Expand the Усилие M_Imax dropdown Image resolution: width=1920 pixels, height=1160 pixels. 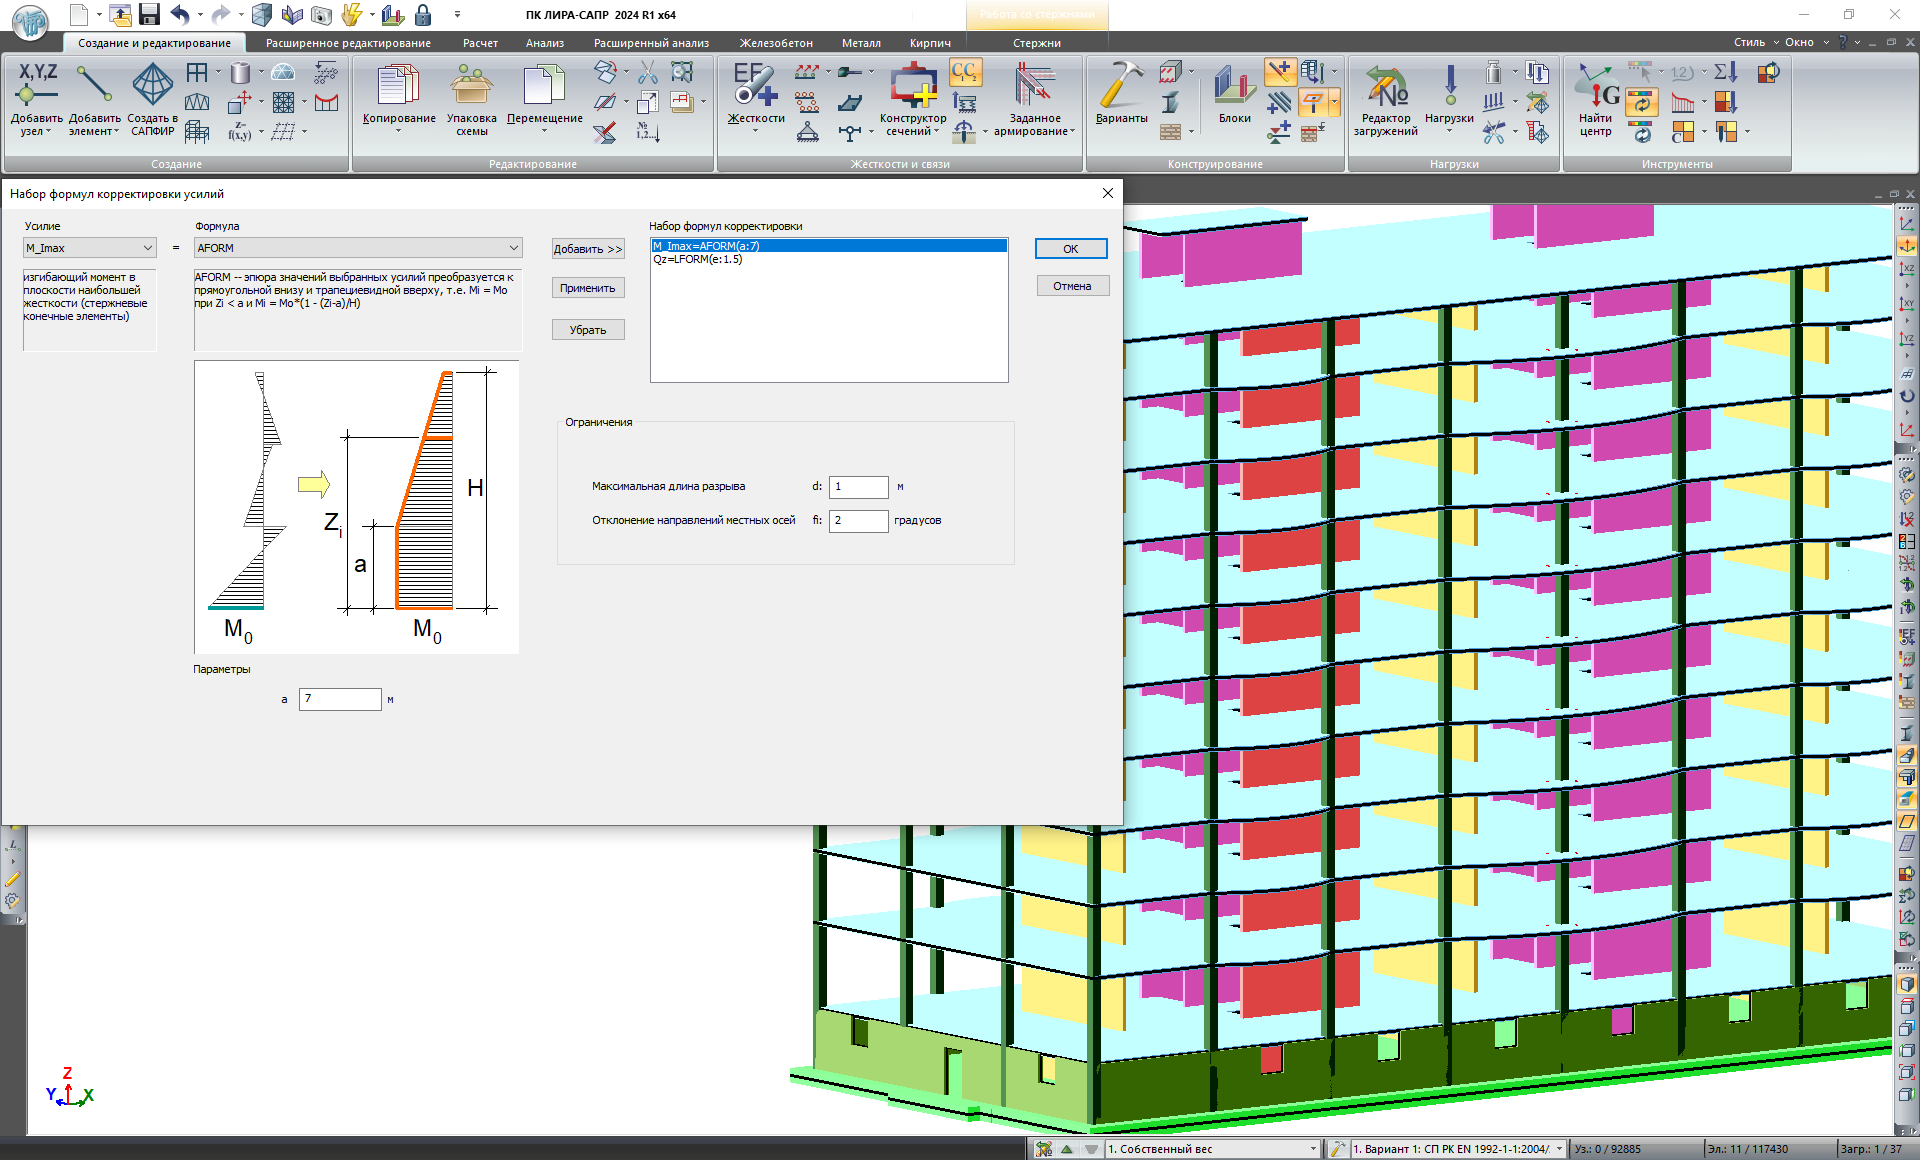pos(147,248)
